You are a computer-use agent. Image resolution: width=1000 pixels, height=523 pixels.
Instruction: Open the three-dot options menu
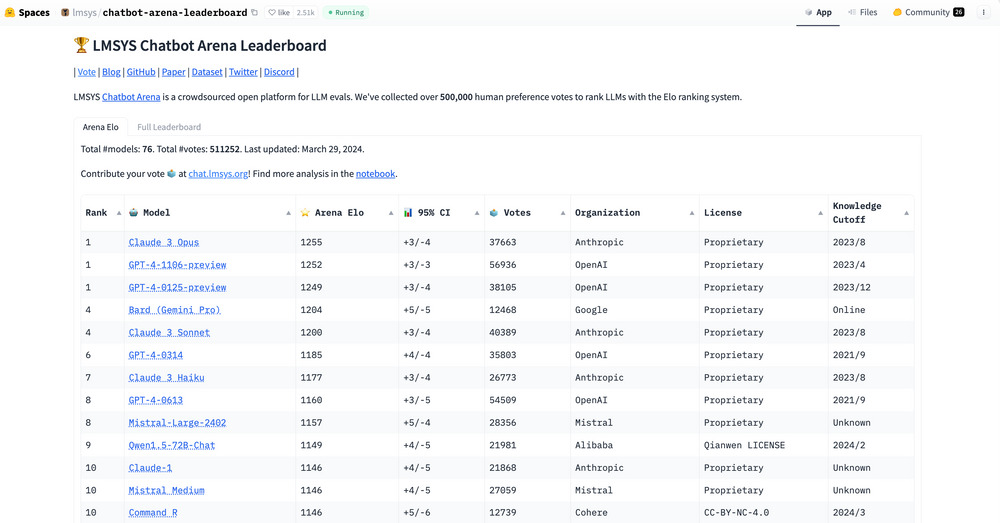tap(983, 12)
